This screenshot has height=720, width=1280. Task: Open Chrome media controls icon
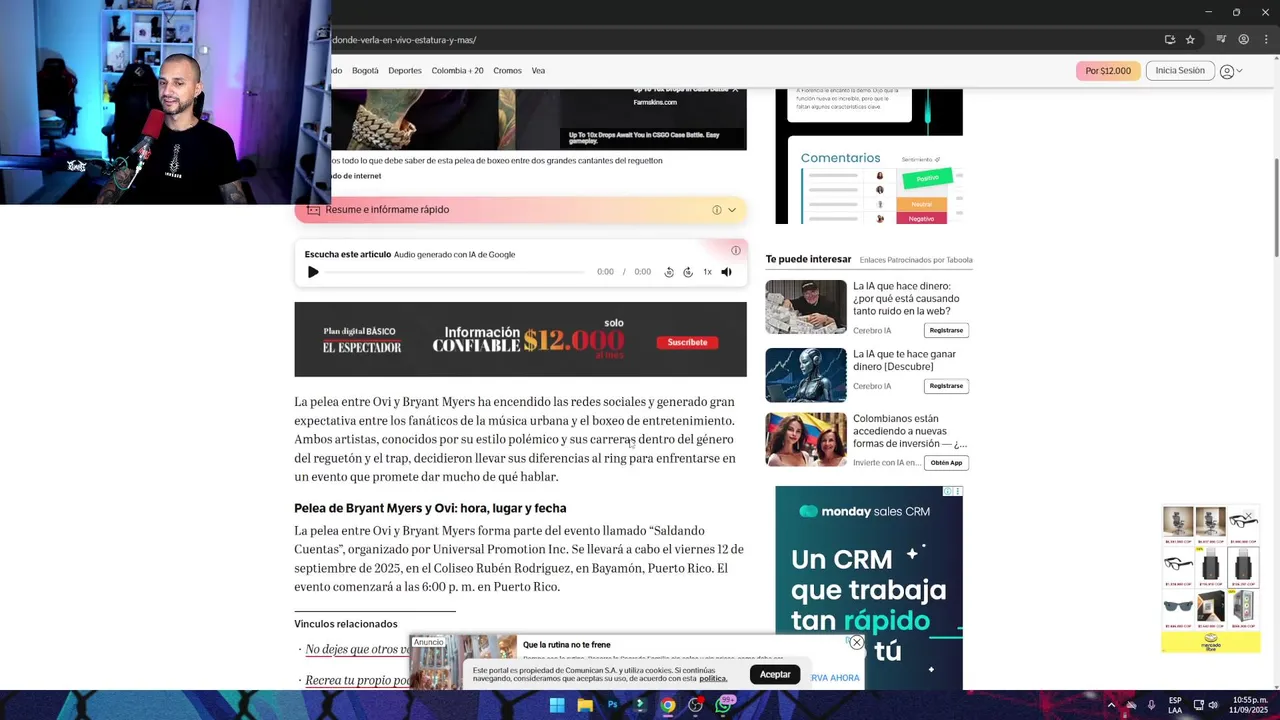click(1221, 40)
